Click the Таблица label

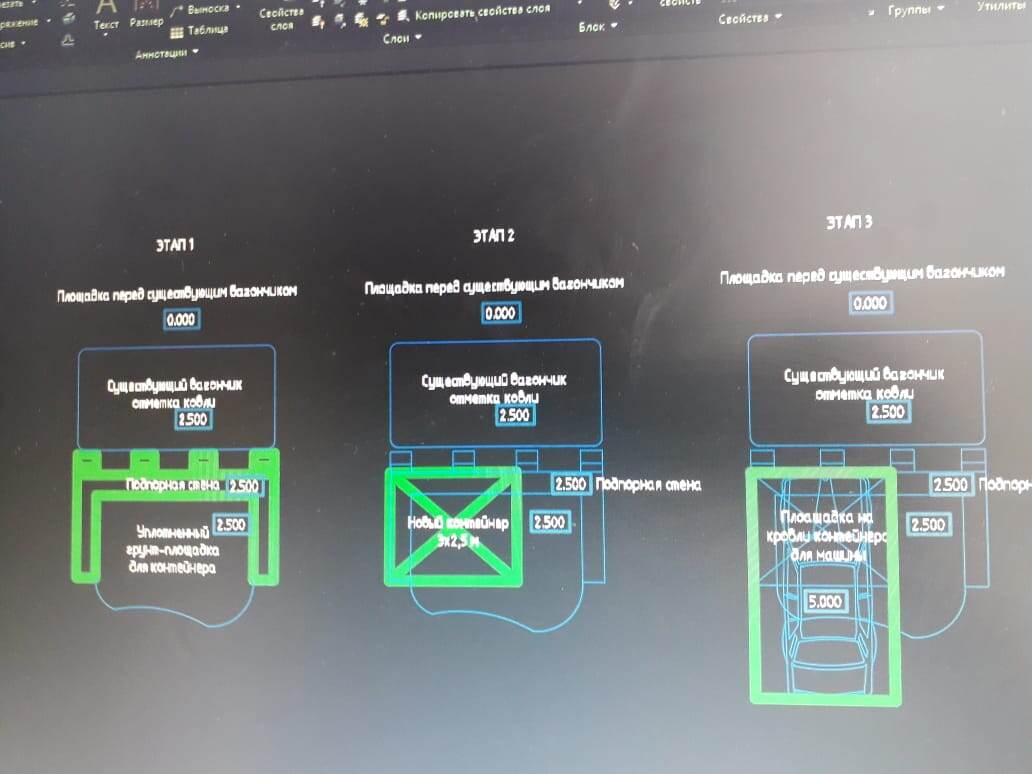coord(208,30)
